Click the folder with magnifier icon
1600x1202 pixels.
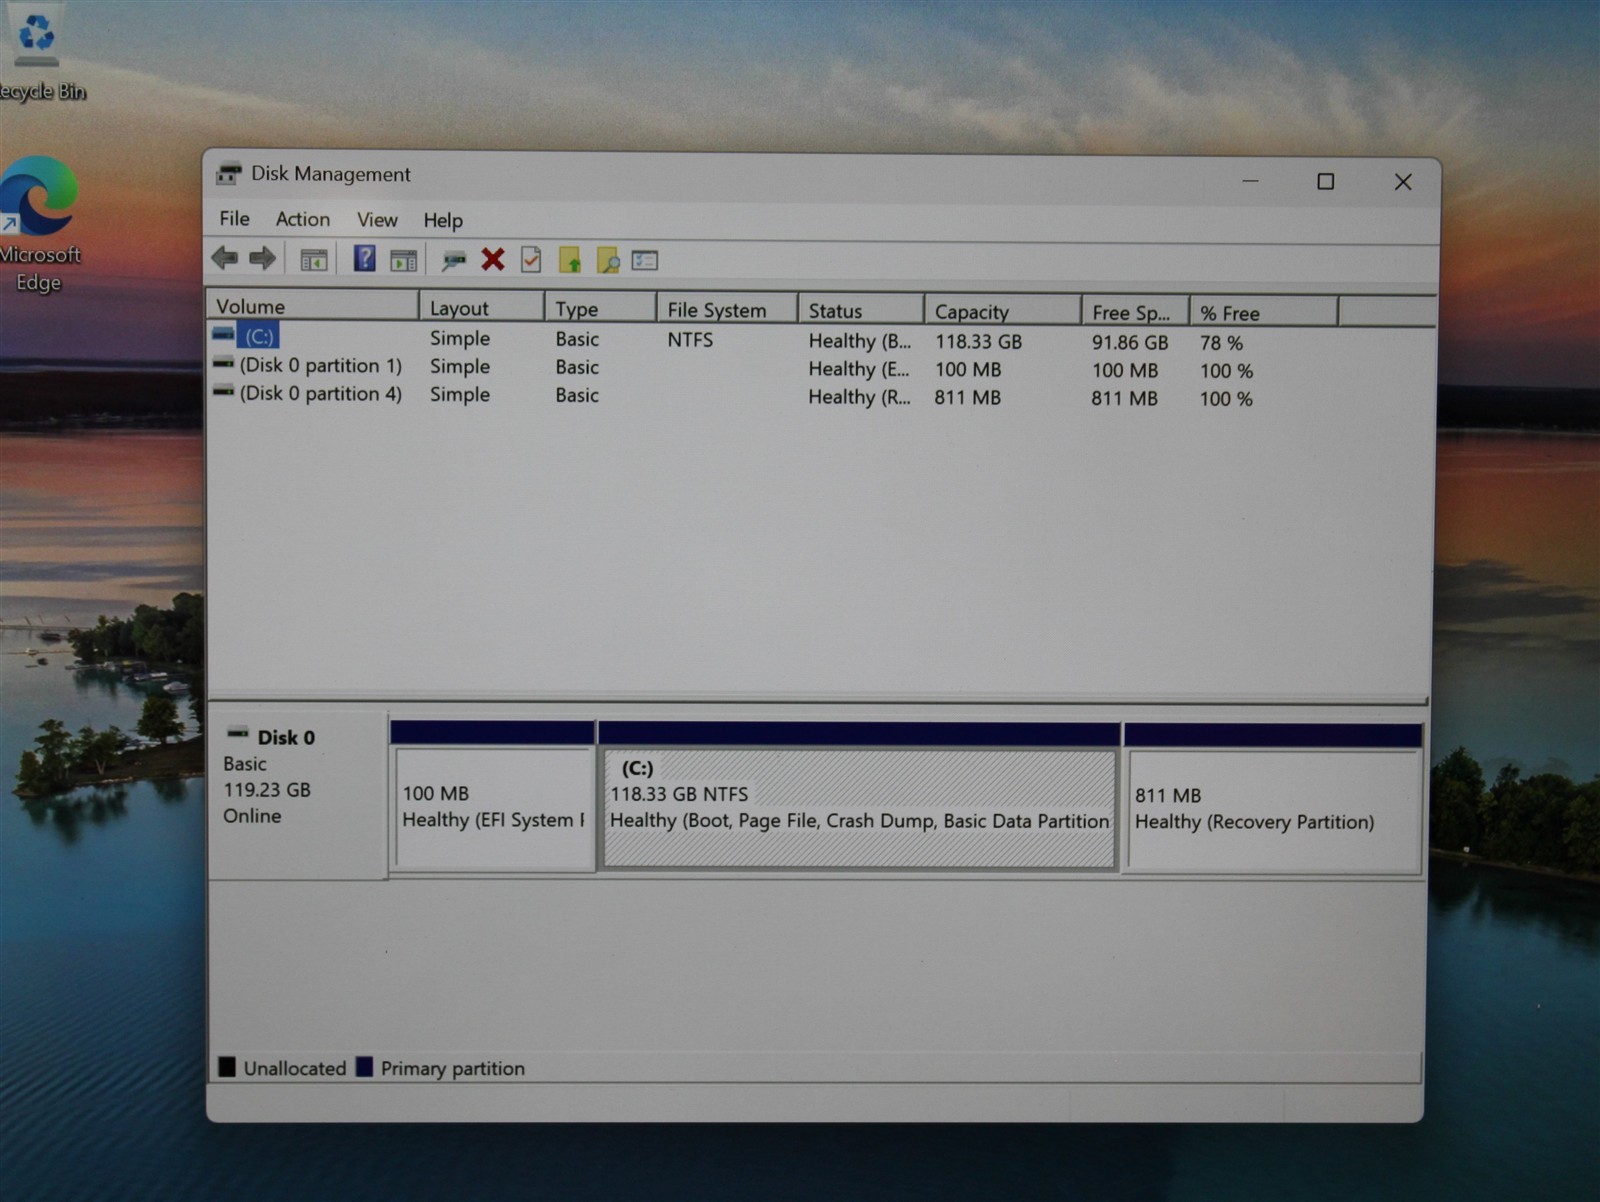608,261
